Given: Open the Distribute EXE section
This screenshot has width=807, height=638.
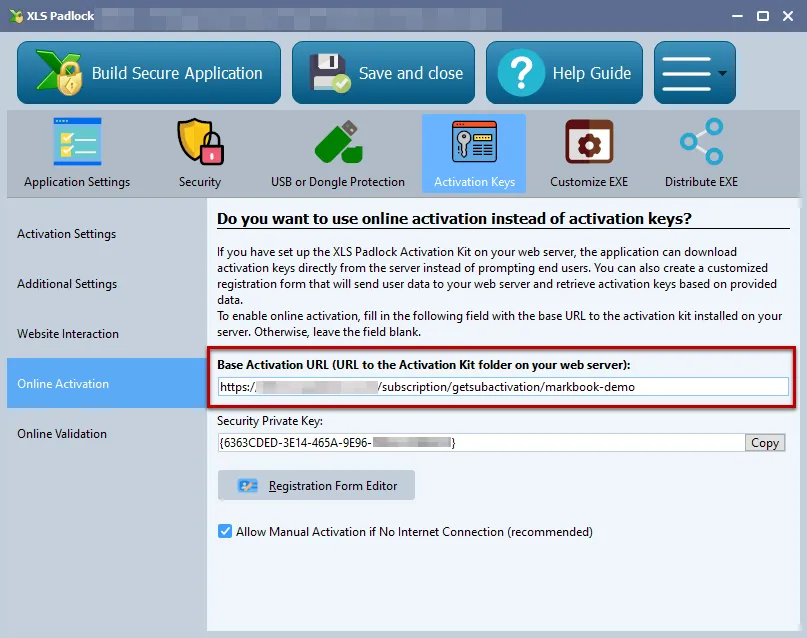Looking at the screenshot, I should point(701,153).
